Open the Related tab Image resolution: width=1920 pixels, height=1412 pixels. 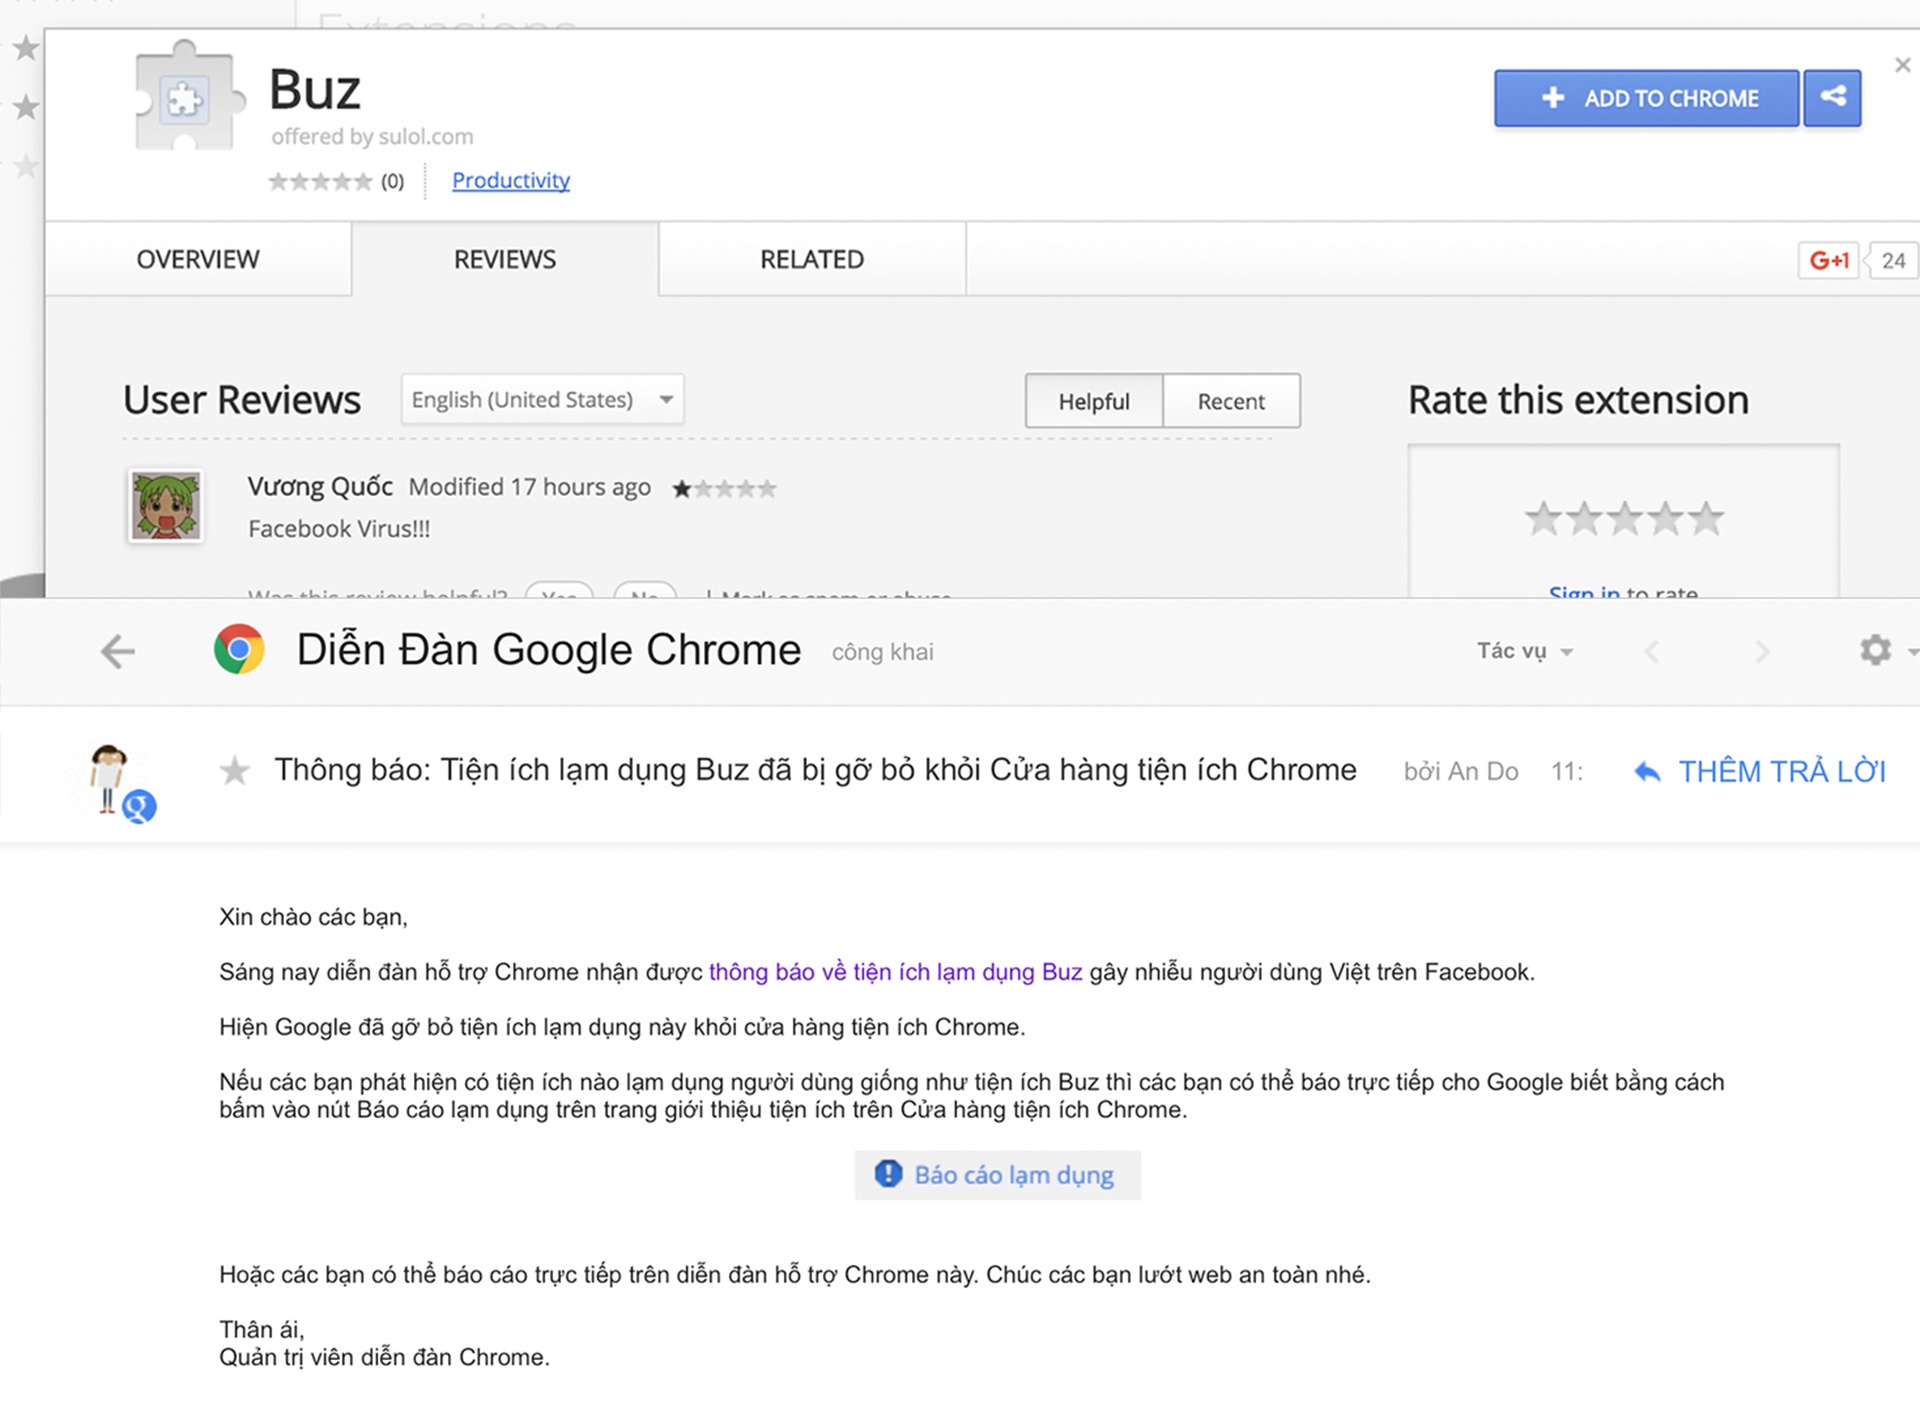click(811, 259)
